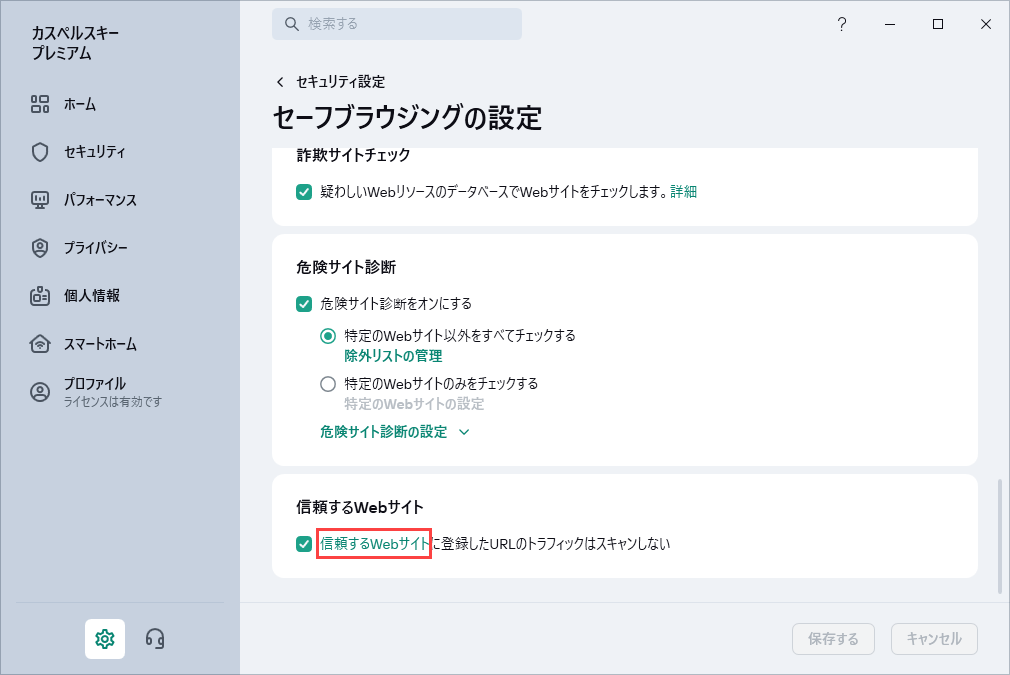The height and width of the screenshot is (675, 1010).
Task: Close the Kaspersky window
Action: click(x=986, y=24)
